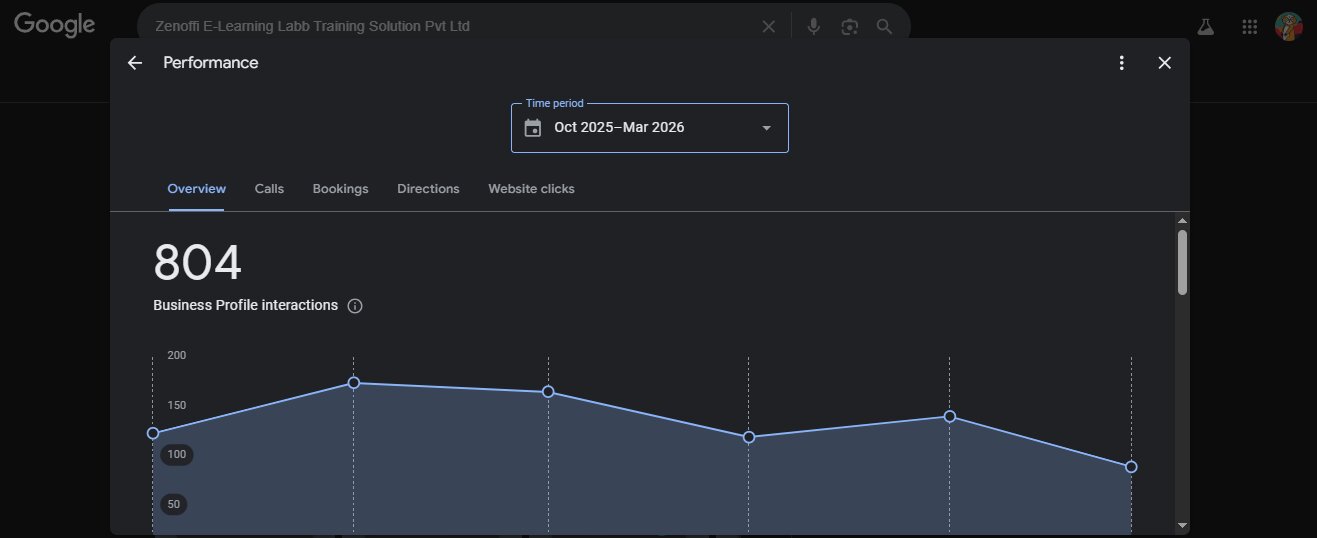The height and width of the screenshot is (538, 1317).
Task: Click the scrollbar down arrow
Action: [x=1182, y=525]
